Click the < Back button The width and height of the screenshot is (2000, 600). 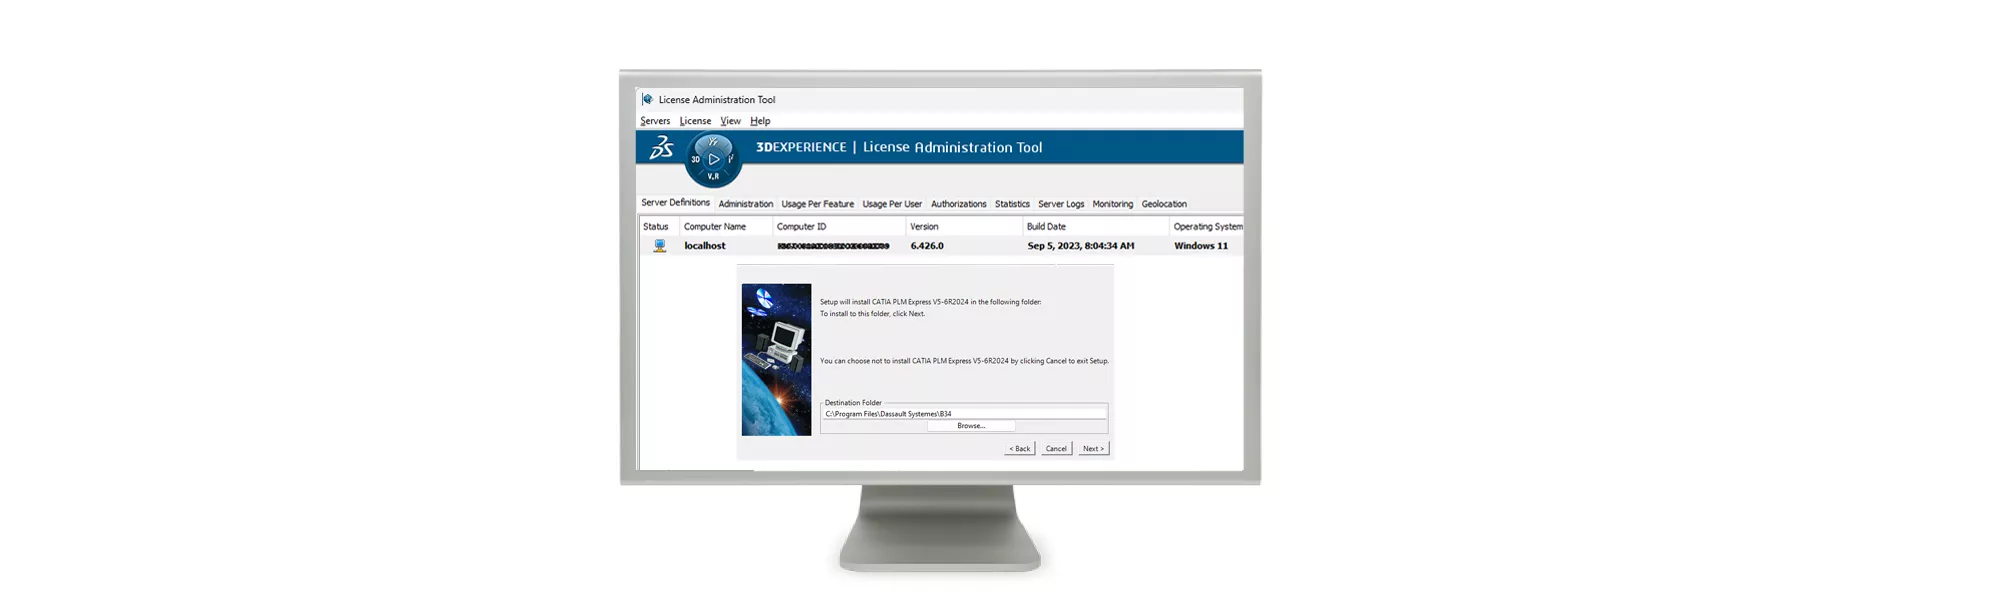coord(1020,449)
